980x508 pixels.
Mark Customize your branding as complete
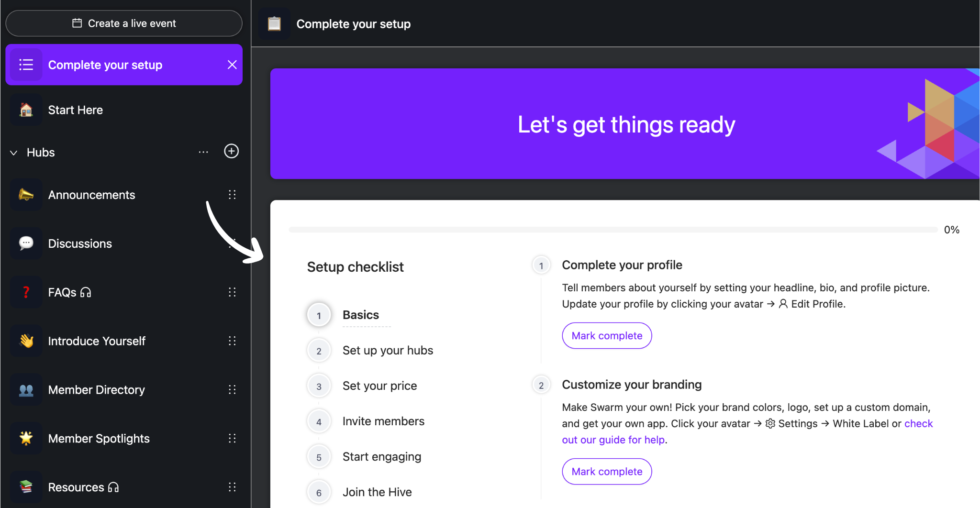click(x=607, y=471)
